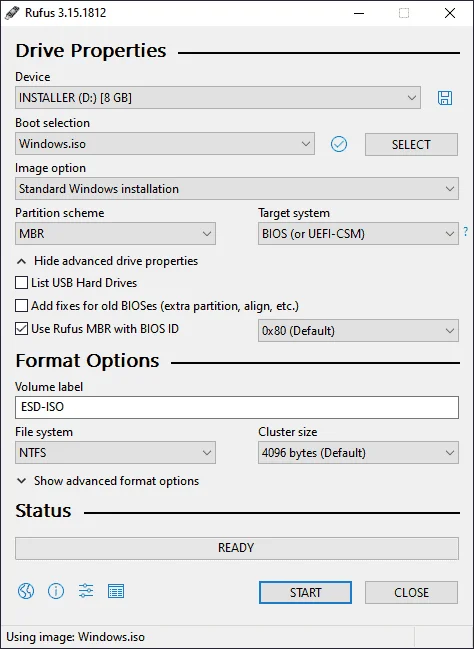The width and height of the screenshot is (474, 649).
Task: Close the Rufus window with X
Action: (x=450, y=13)
